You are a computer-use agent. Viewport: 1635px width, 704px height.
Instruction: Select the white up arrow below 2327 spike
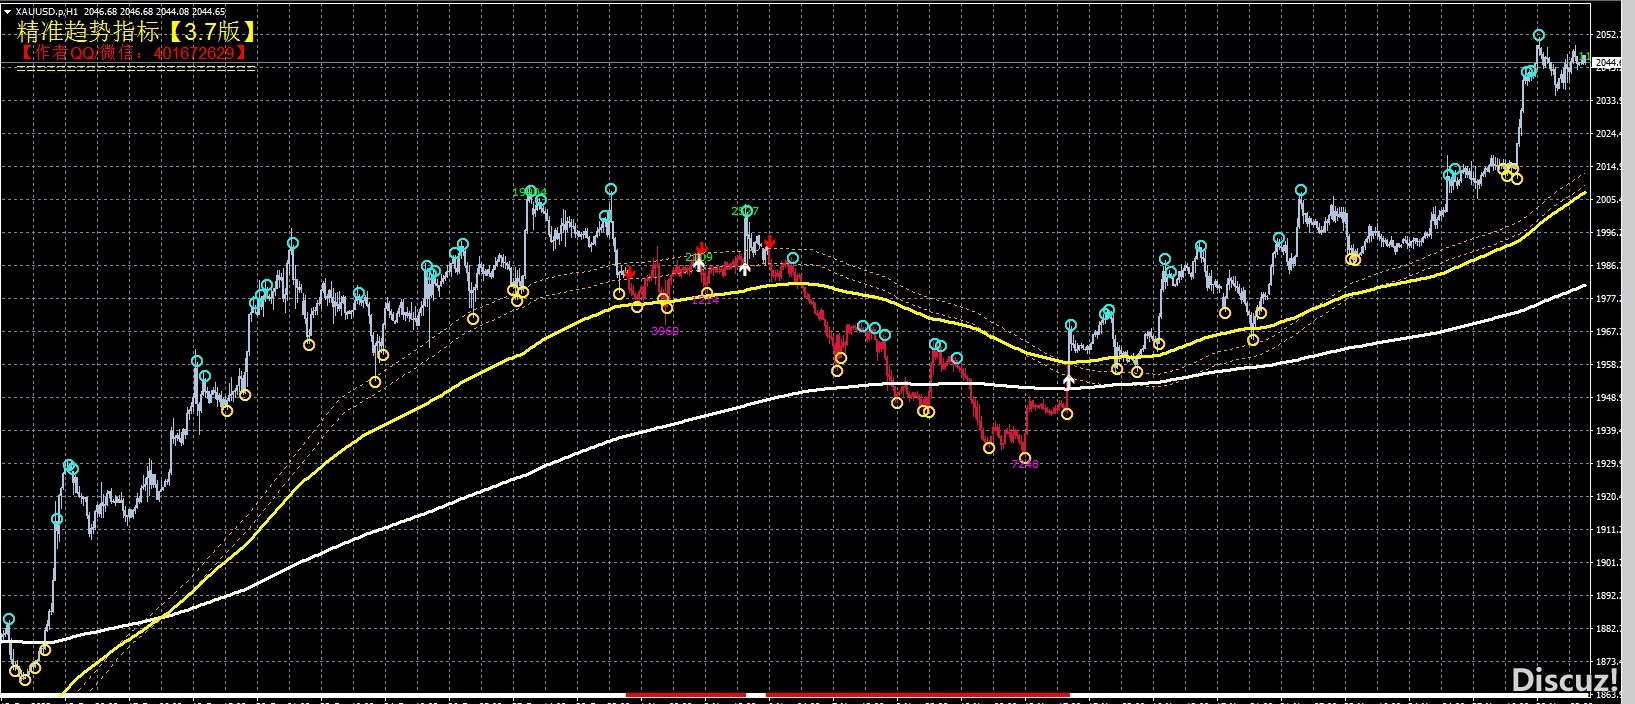point(745,267)
